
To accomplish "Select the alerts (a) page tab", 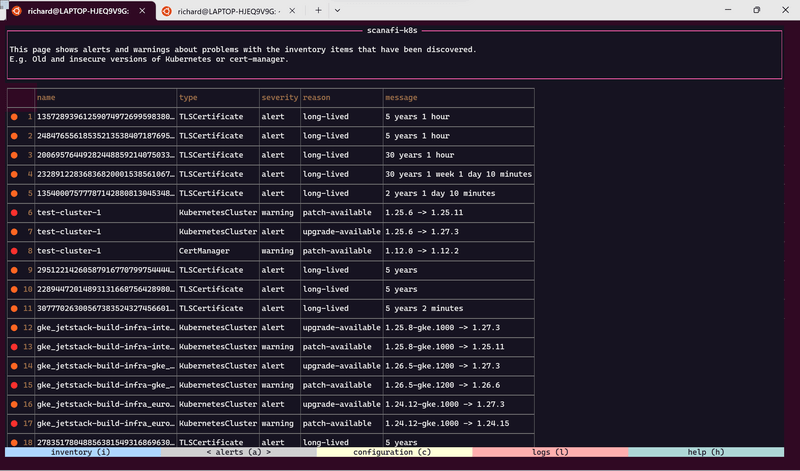I will coord(239,452).
